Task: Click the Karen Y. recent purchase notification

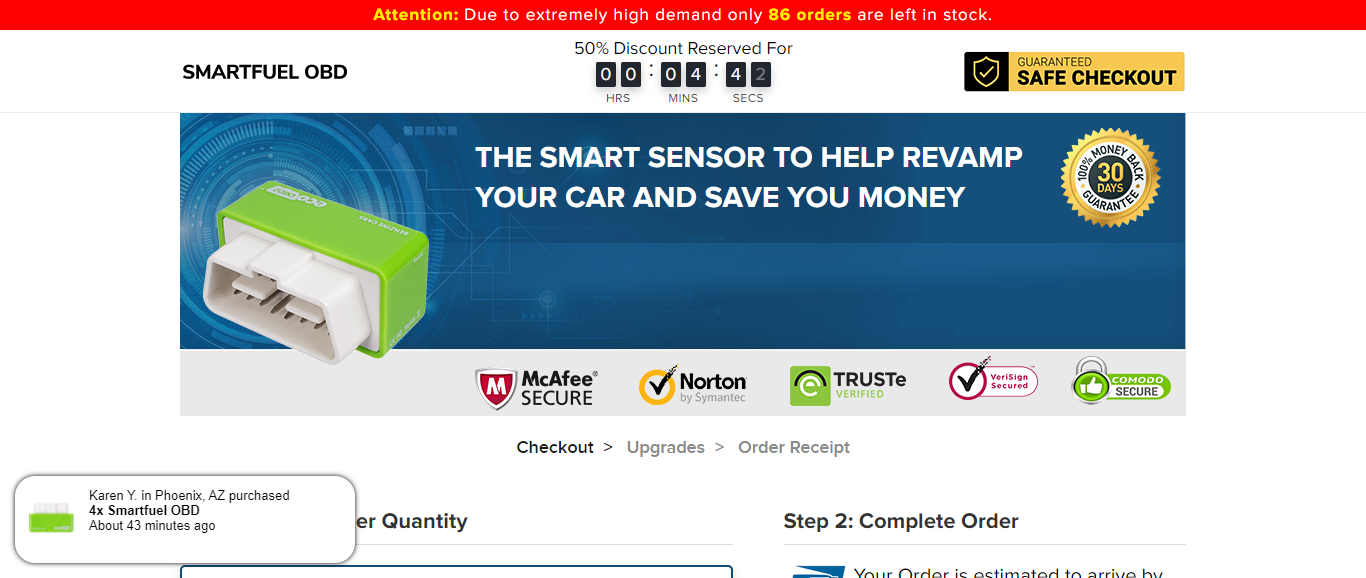Action: click(x=185, y=519)
